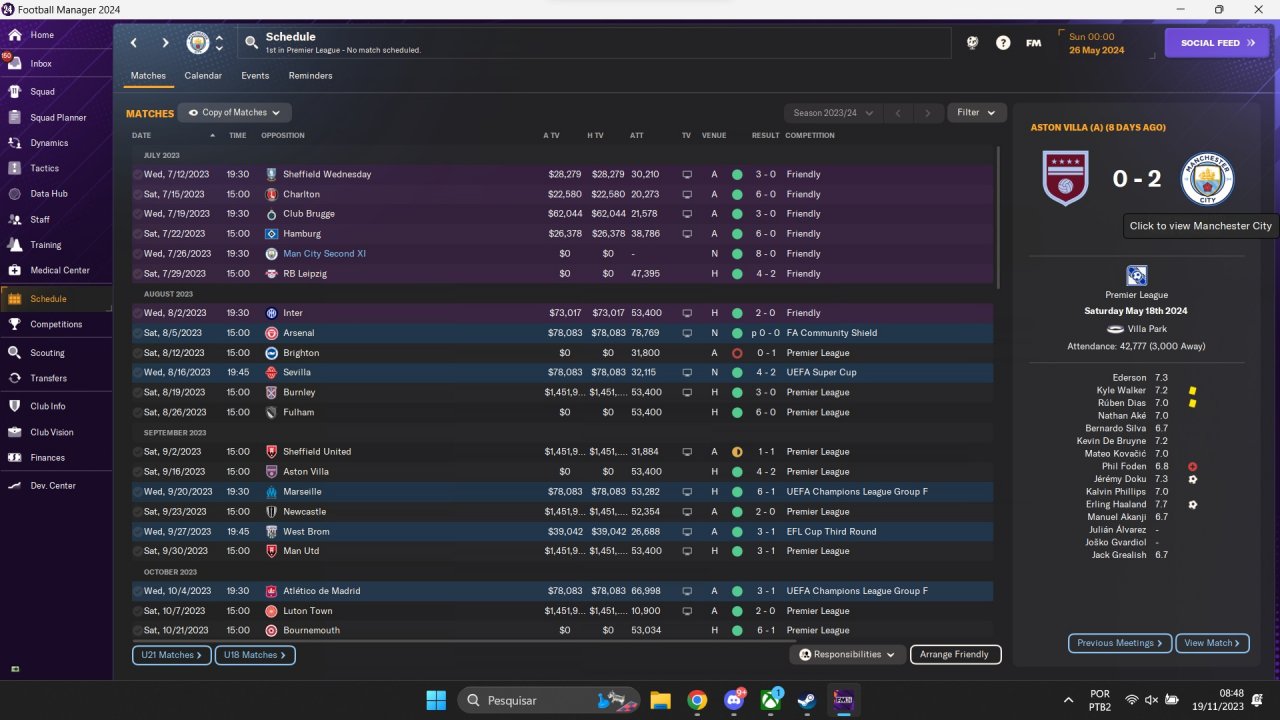Image resolution: width=1280 pixels, height=720 pixels.
Task: Open the help question mark icon
Action: pyautogui.click(x=1003, y=43)
